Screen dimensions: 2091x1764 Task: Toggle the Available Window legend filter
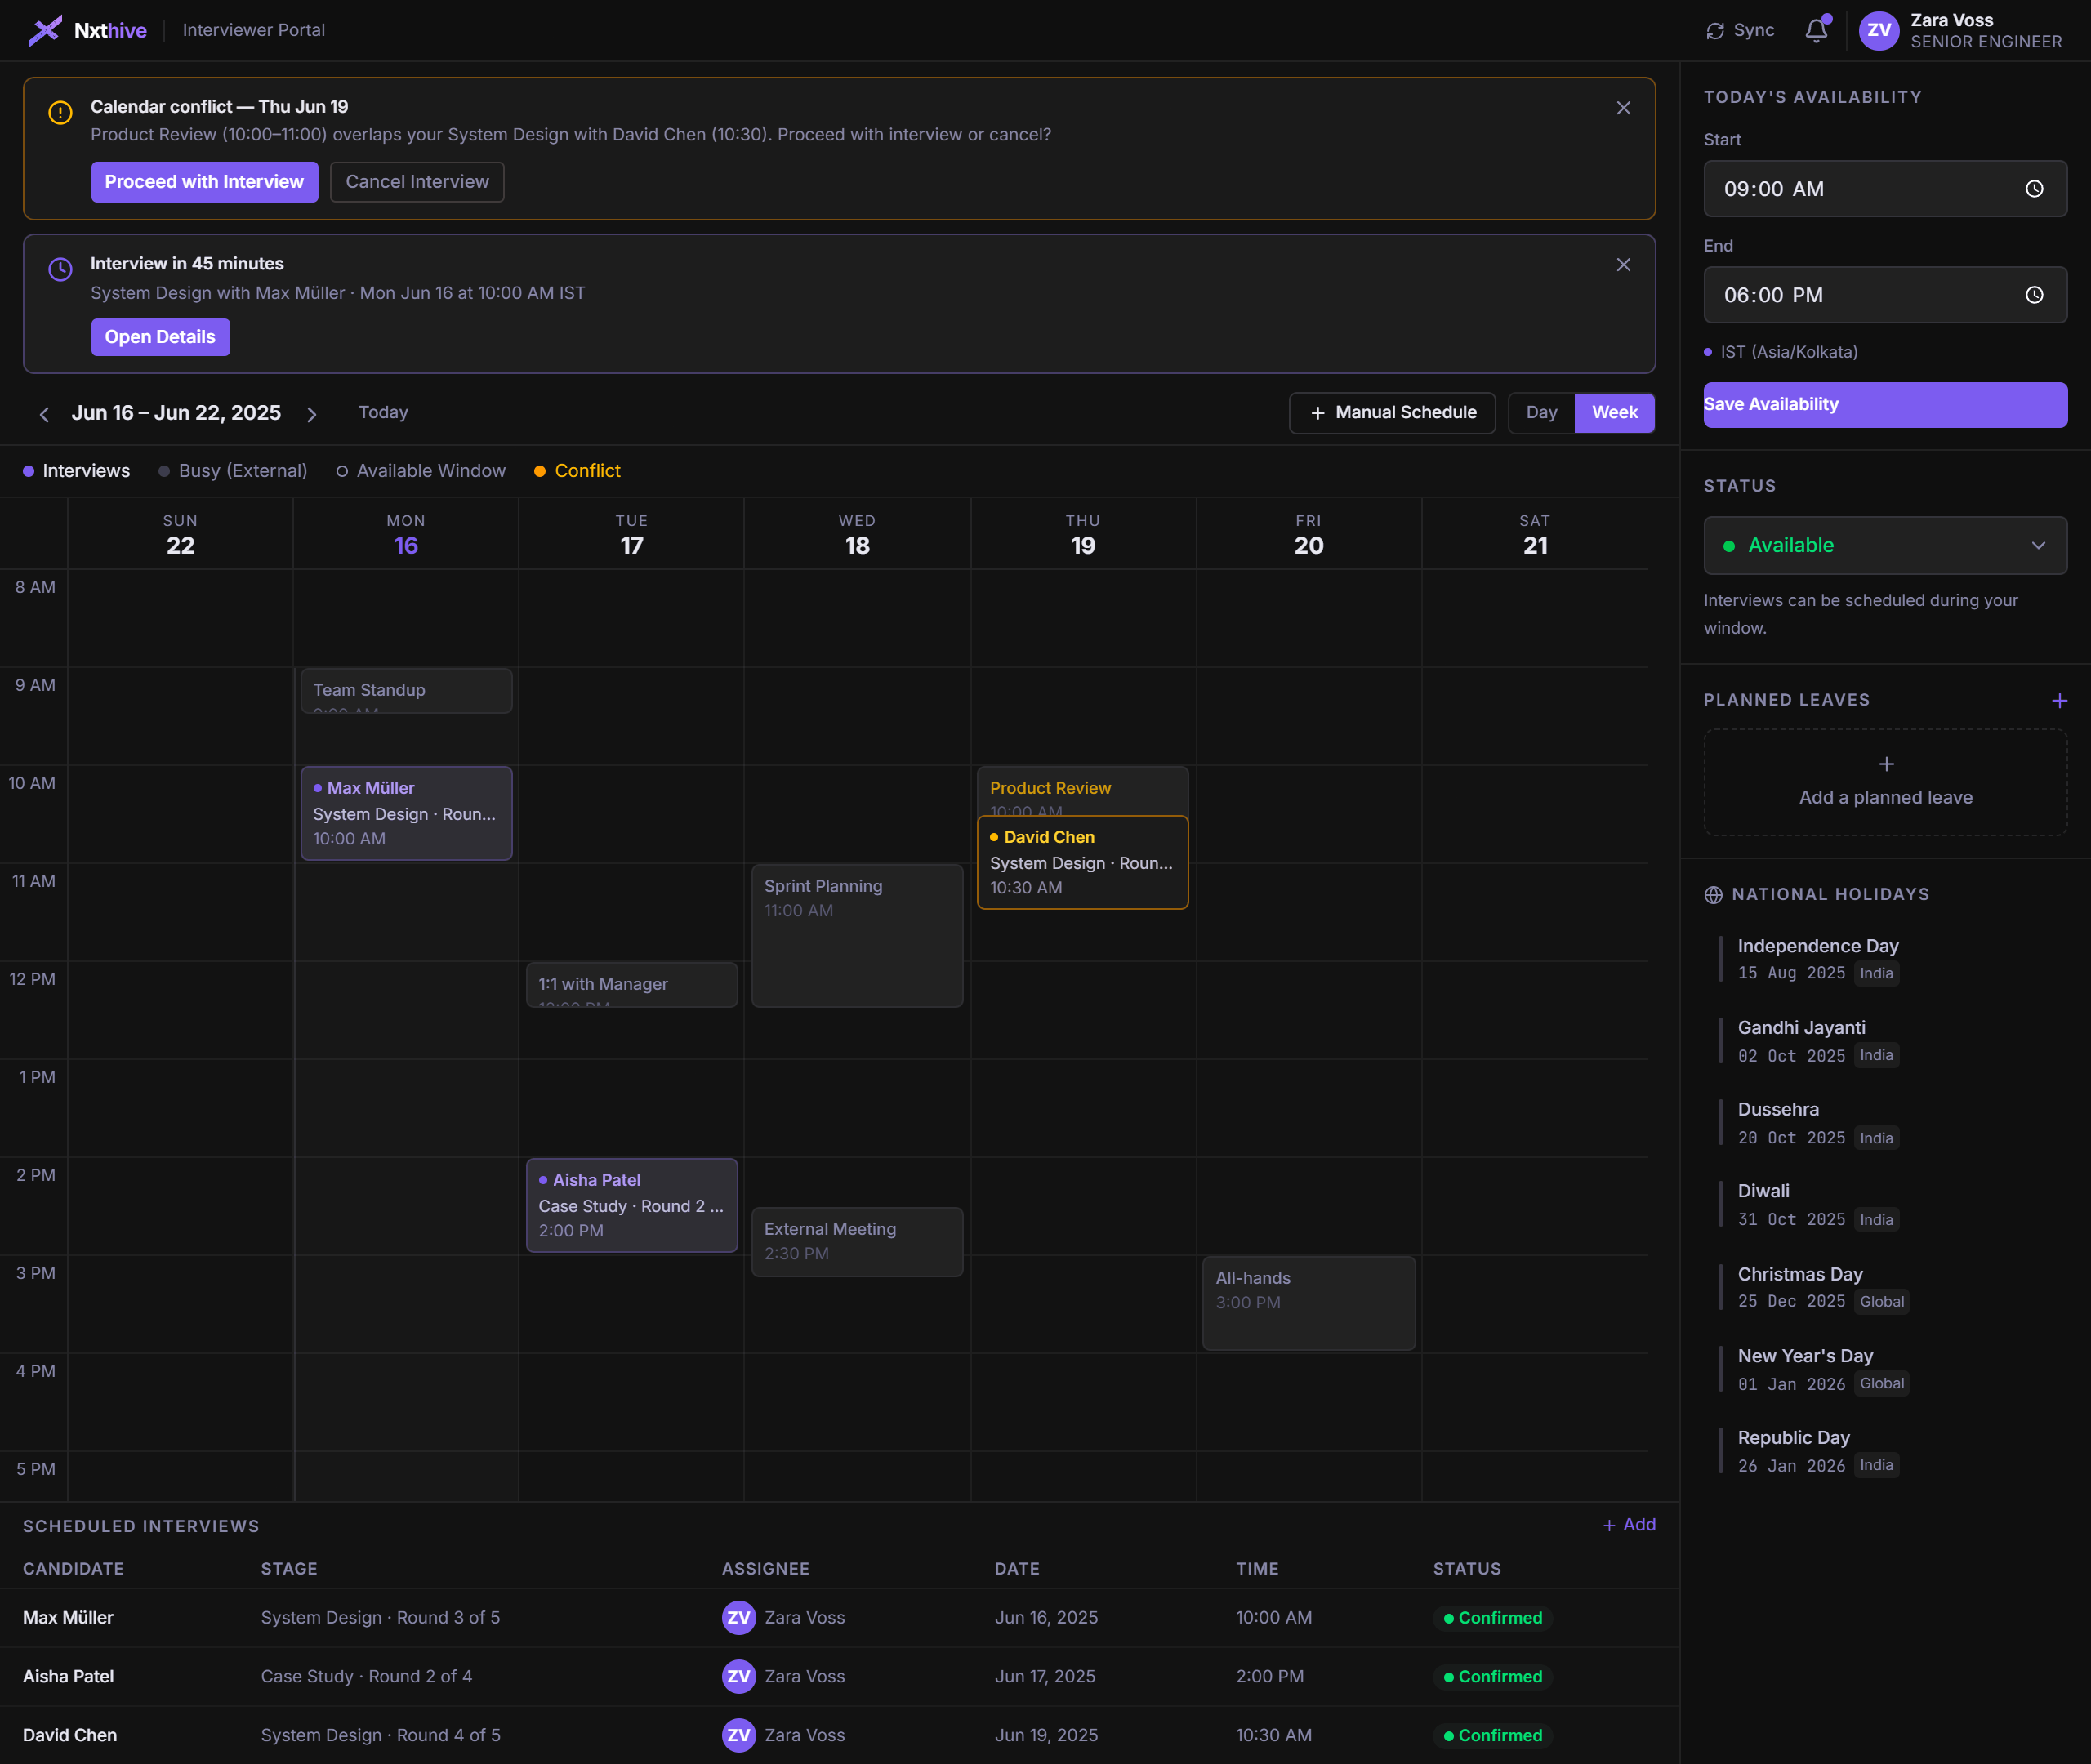point(421,471)
